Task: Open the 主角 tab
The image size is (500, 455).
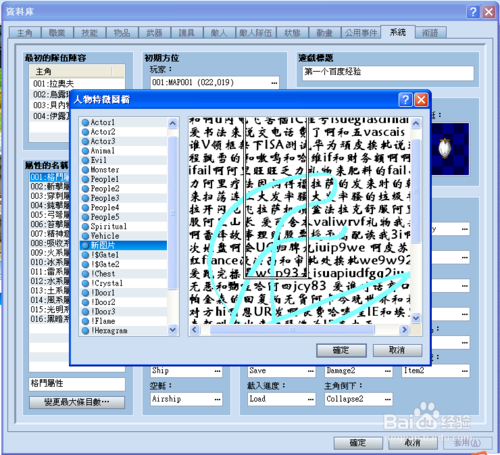Action: [25, 33]
